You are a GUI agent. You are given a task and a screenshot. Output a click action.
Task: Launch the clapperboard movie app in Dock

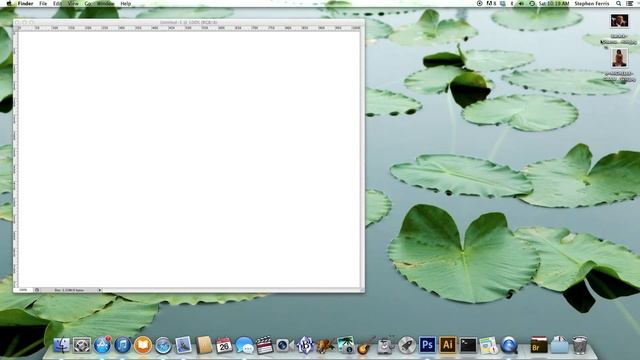pyautogui.click(x=264, y=345)
